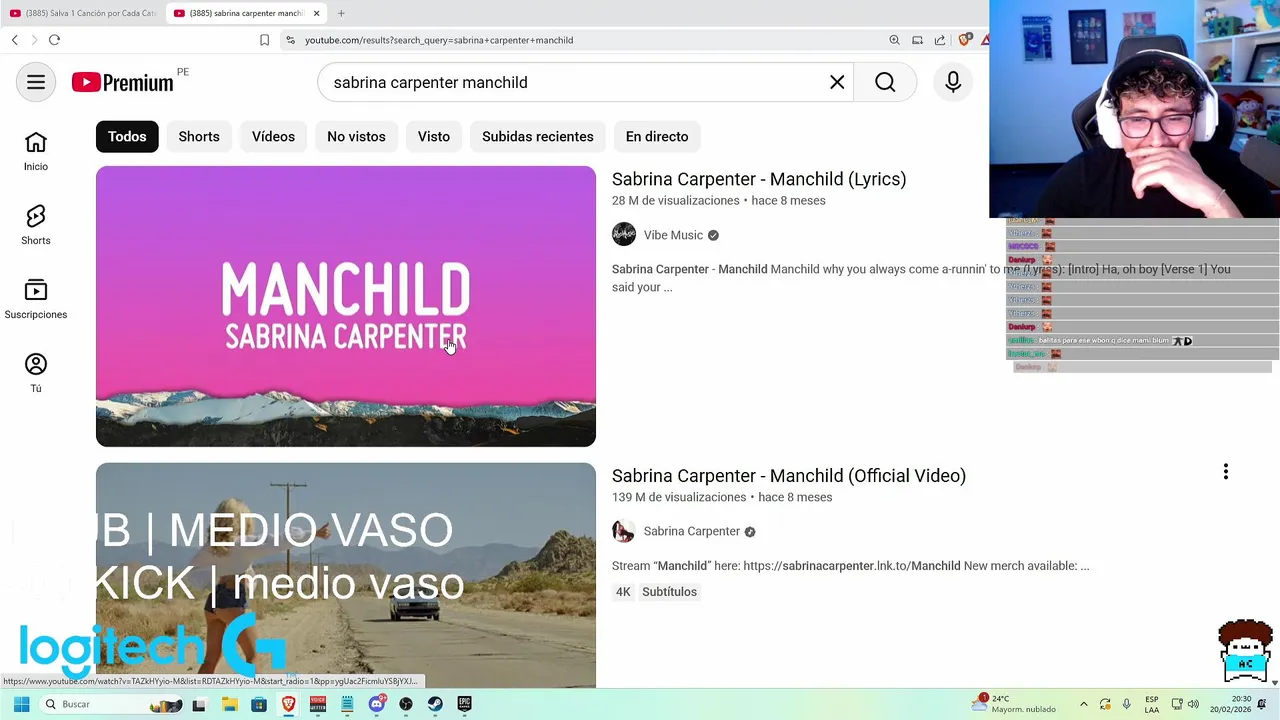Click the ESP LAA language indicator
The width and height of the screenshot is (1280, 720).
[1152, 704]
